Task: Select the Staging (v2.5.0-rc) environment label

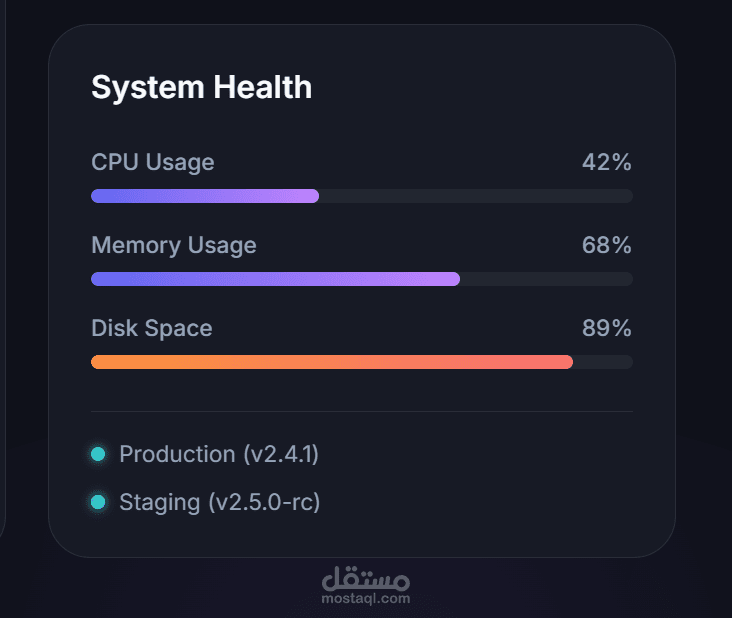Action: [x=219, y=502]
